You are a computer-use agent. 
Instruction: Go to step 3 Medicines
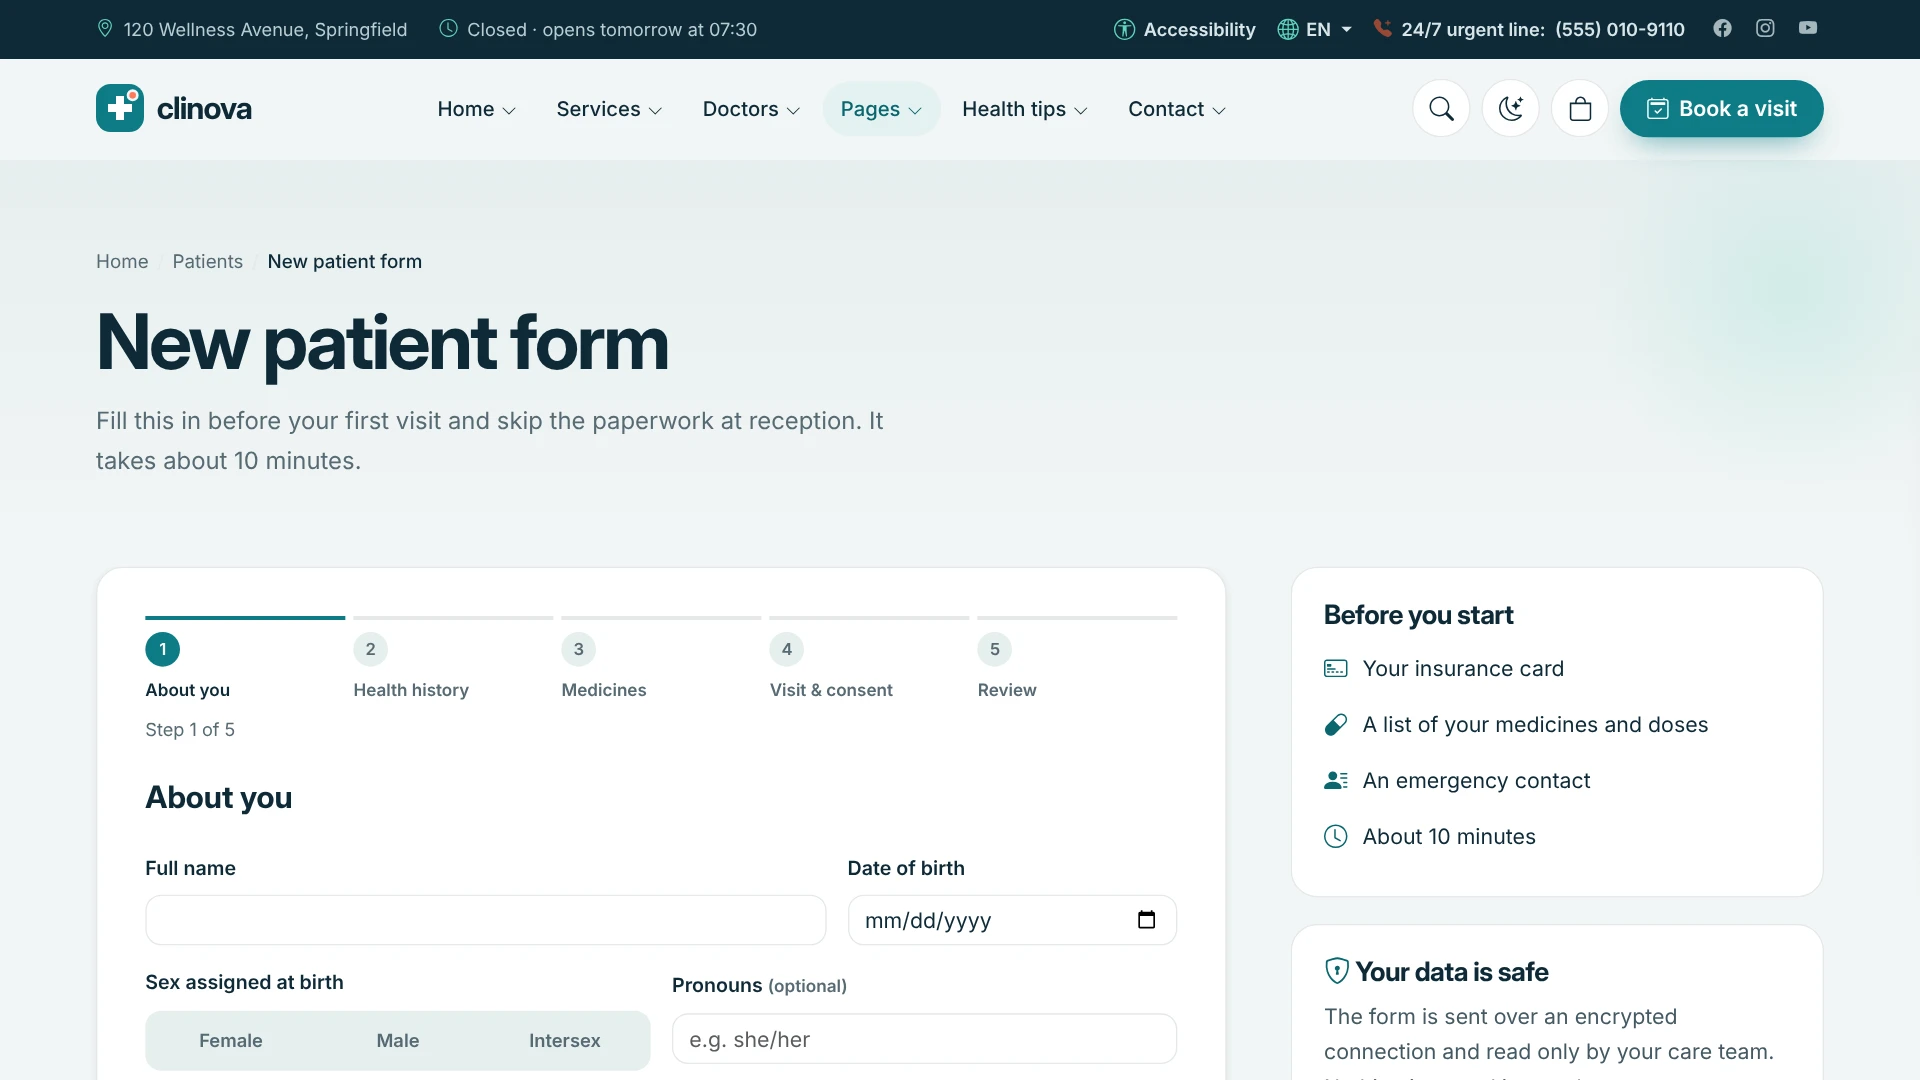[661, 660]
